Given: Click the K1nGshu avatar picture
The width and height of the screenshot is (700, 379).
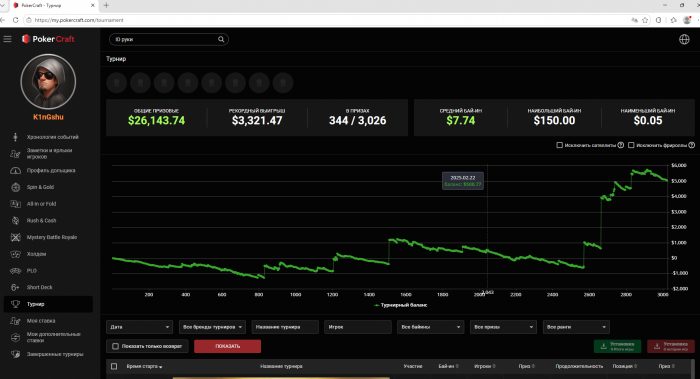Looking at the screenshot, I should tap(48, 82).
